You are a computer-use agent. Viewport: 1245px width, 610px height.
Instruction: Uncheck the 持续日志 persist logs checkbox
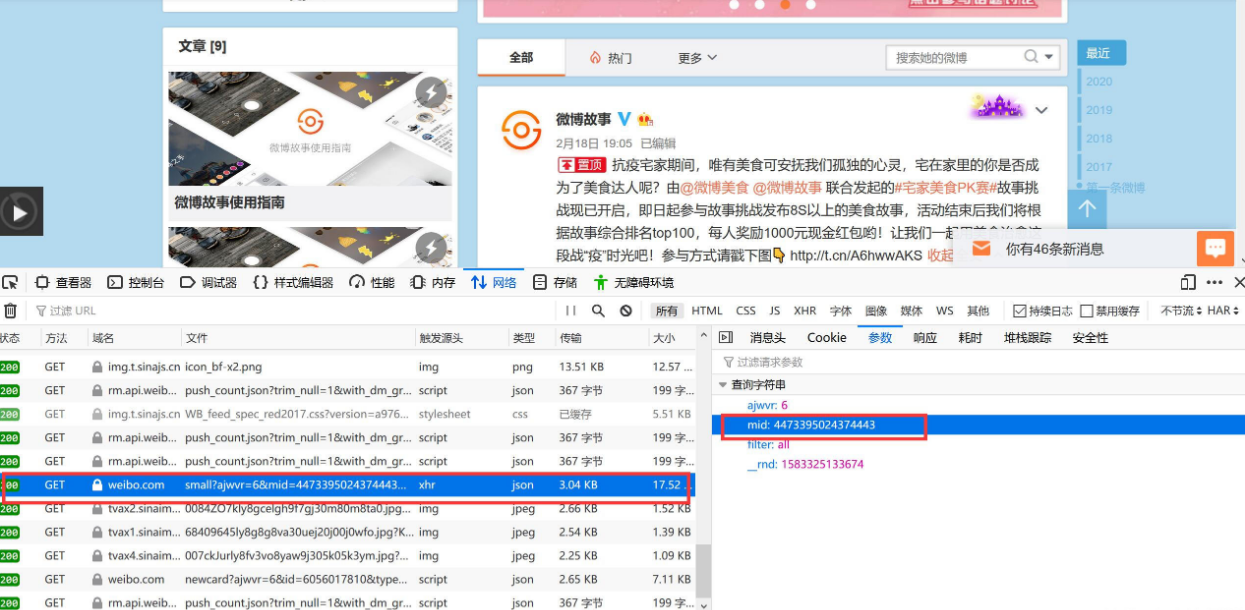pyautogui.click(x=1020, y=311)
